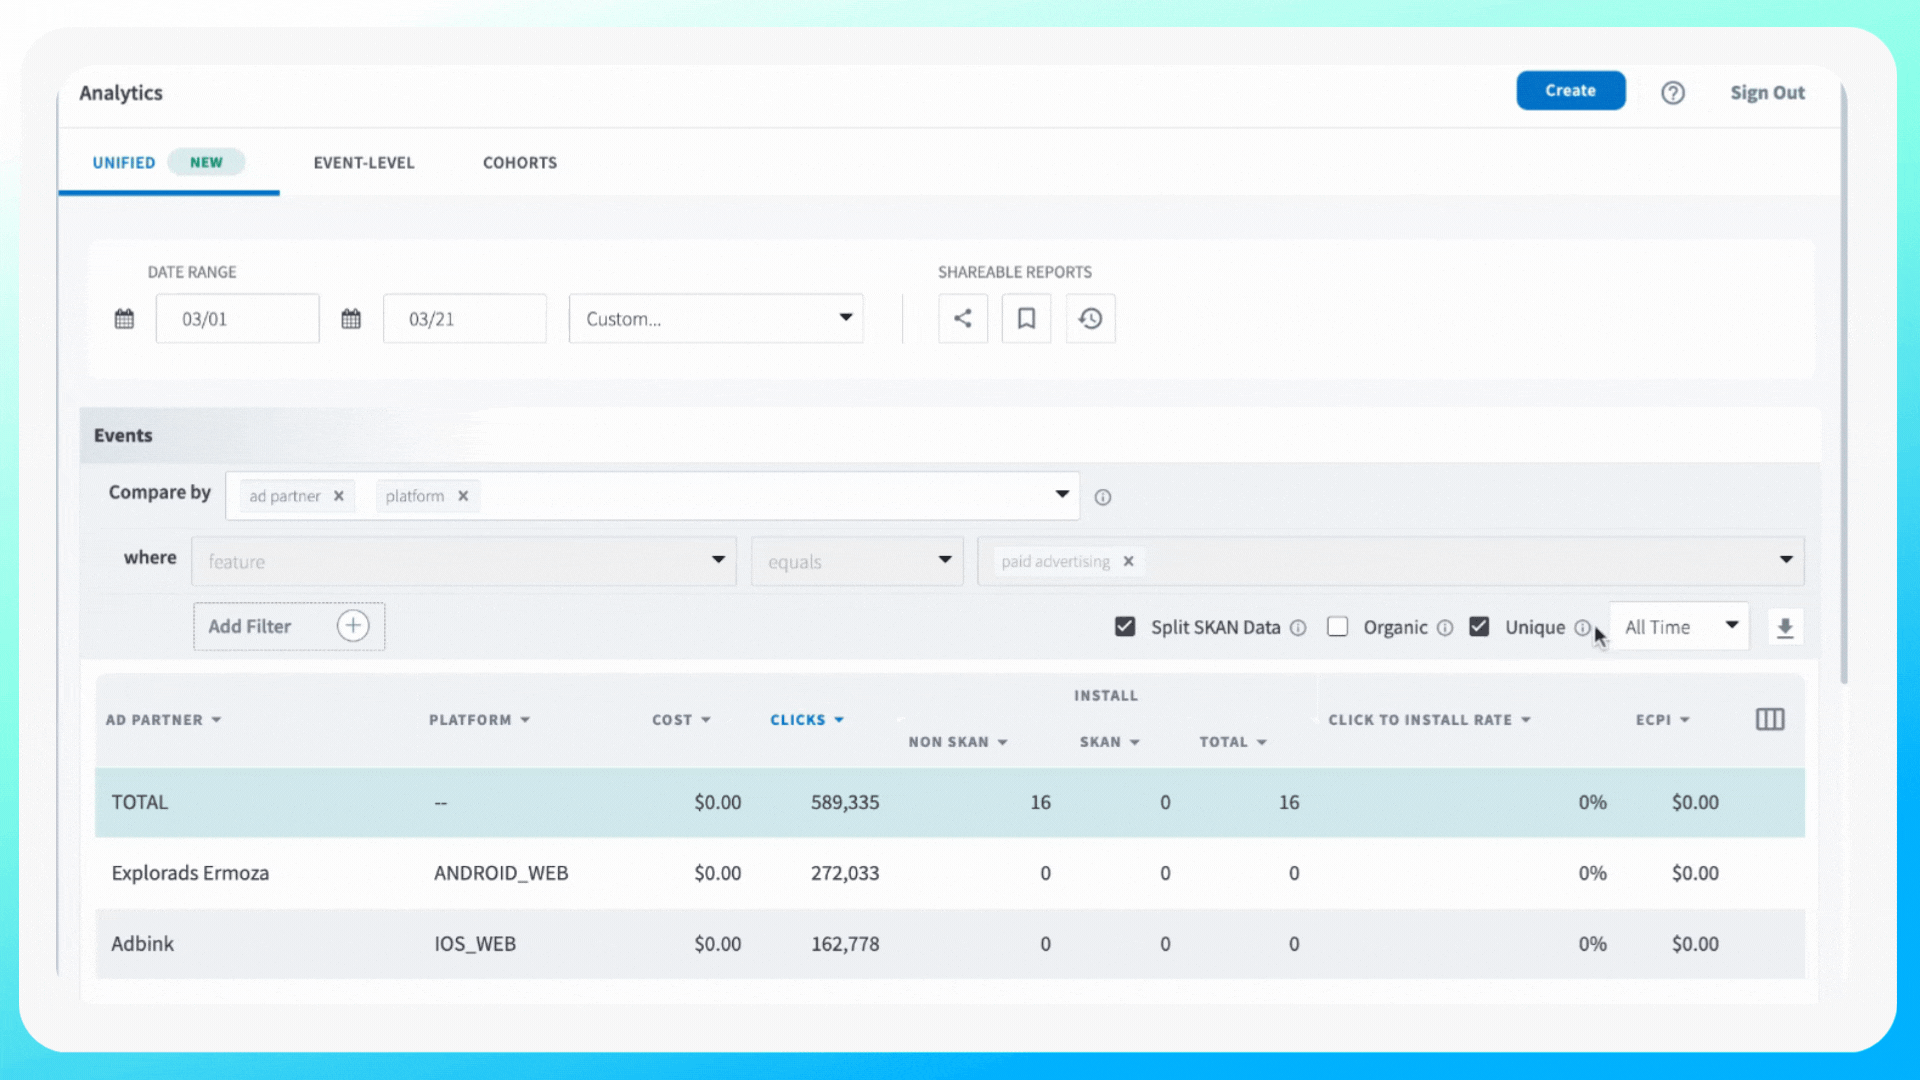Open the help menu
Screen dimensions: 1920x1080
point(1673,92)
